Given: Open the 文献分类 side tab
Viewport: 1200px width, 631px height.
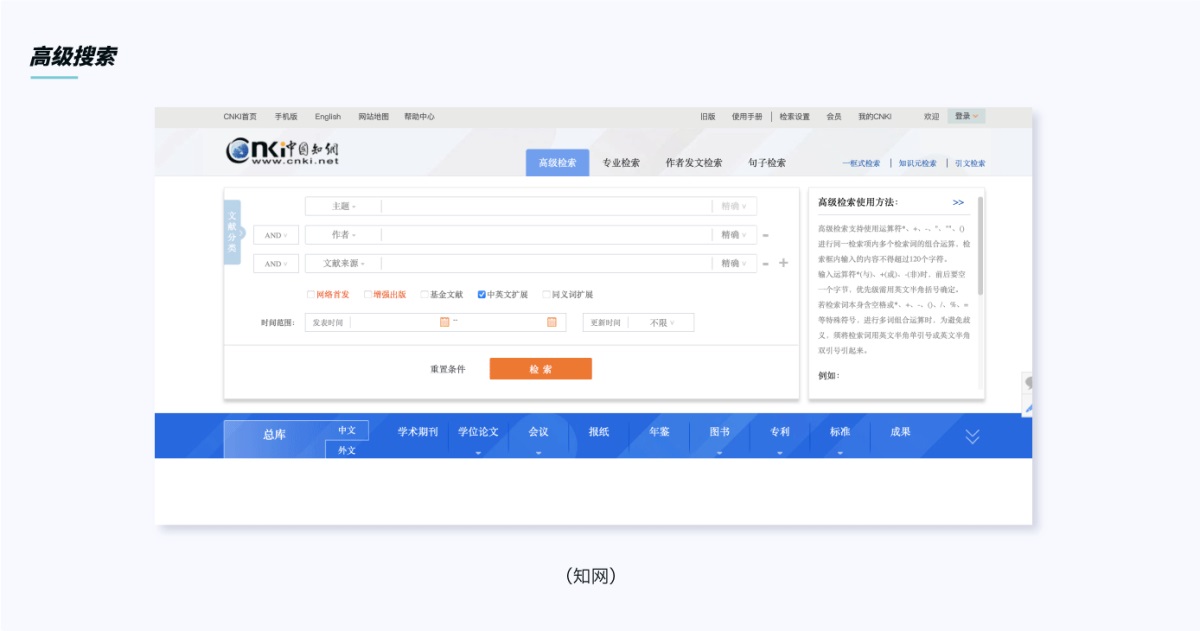Looking at the screenshot, I should [x=232, y=232].
